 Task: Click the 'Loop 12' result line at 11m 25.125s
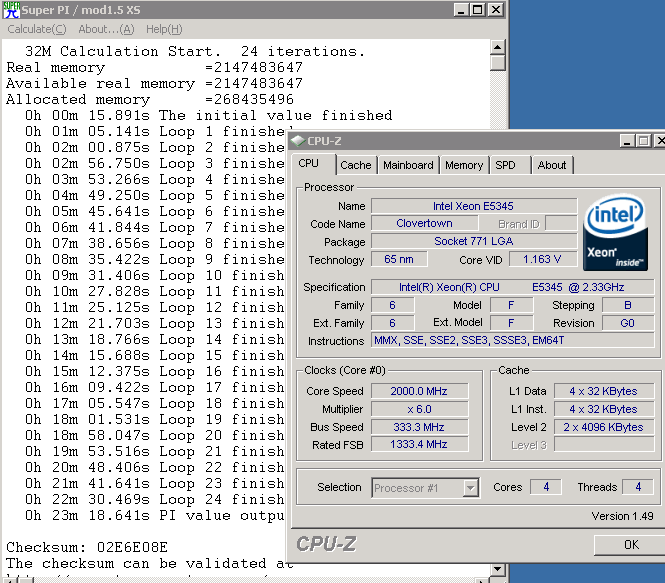[154, 307]
